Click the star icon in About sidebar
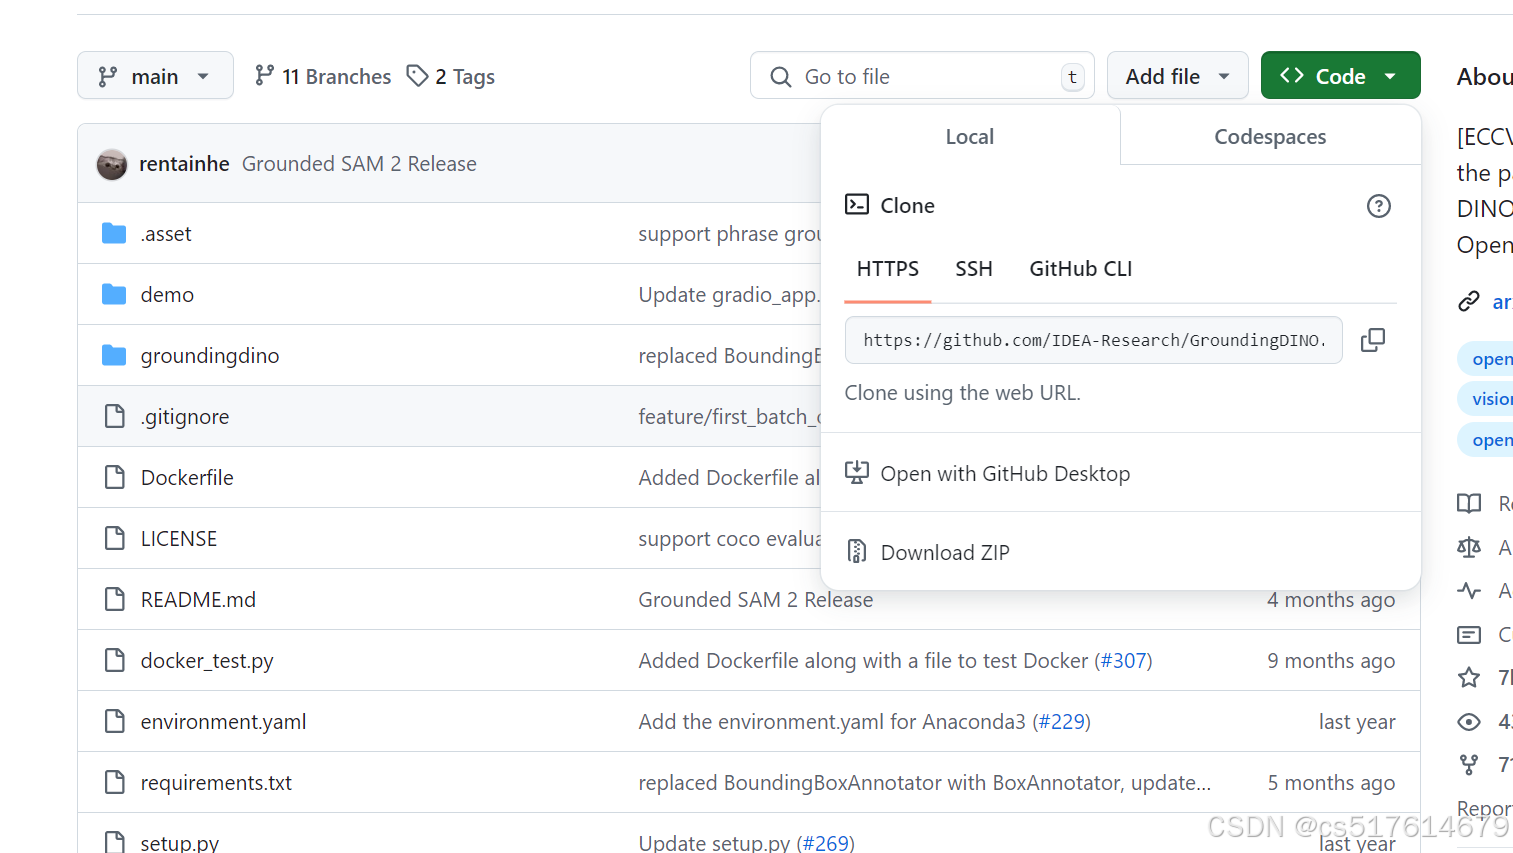The width and height of the screenshot is (1513, 853). [x=1469, y=678]
